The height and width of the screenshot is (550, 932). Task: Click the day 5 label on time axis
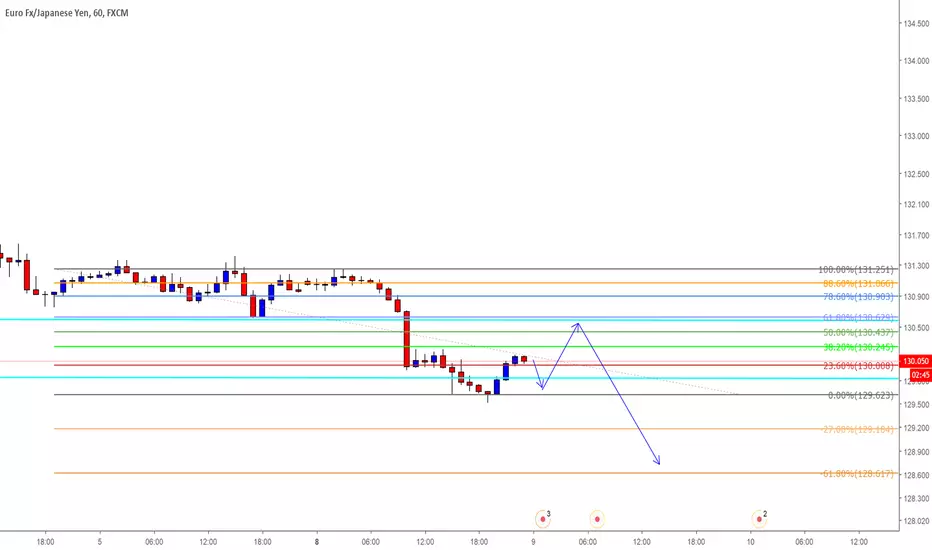pos(100,542)
